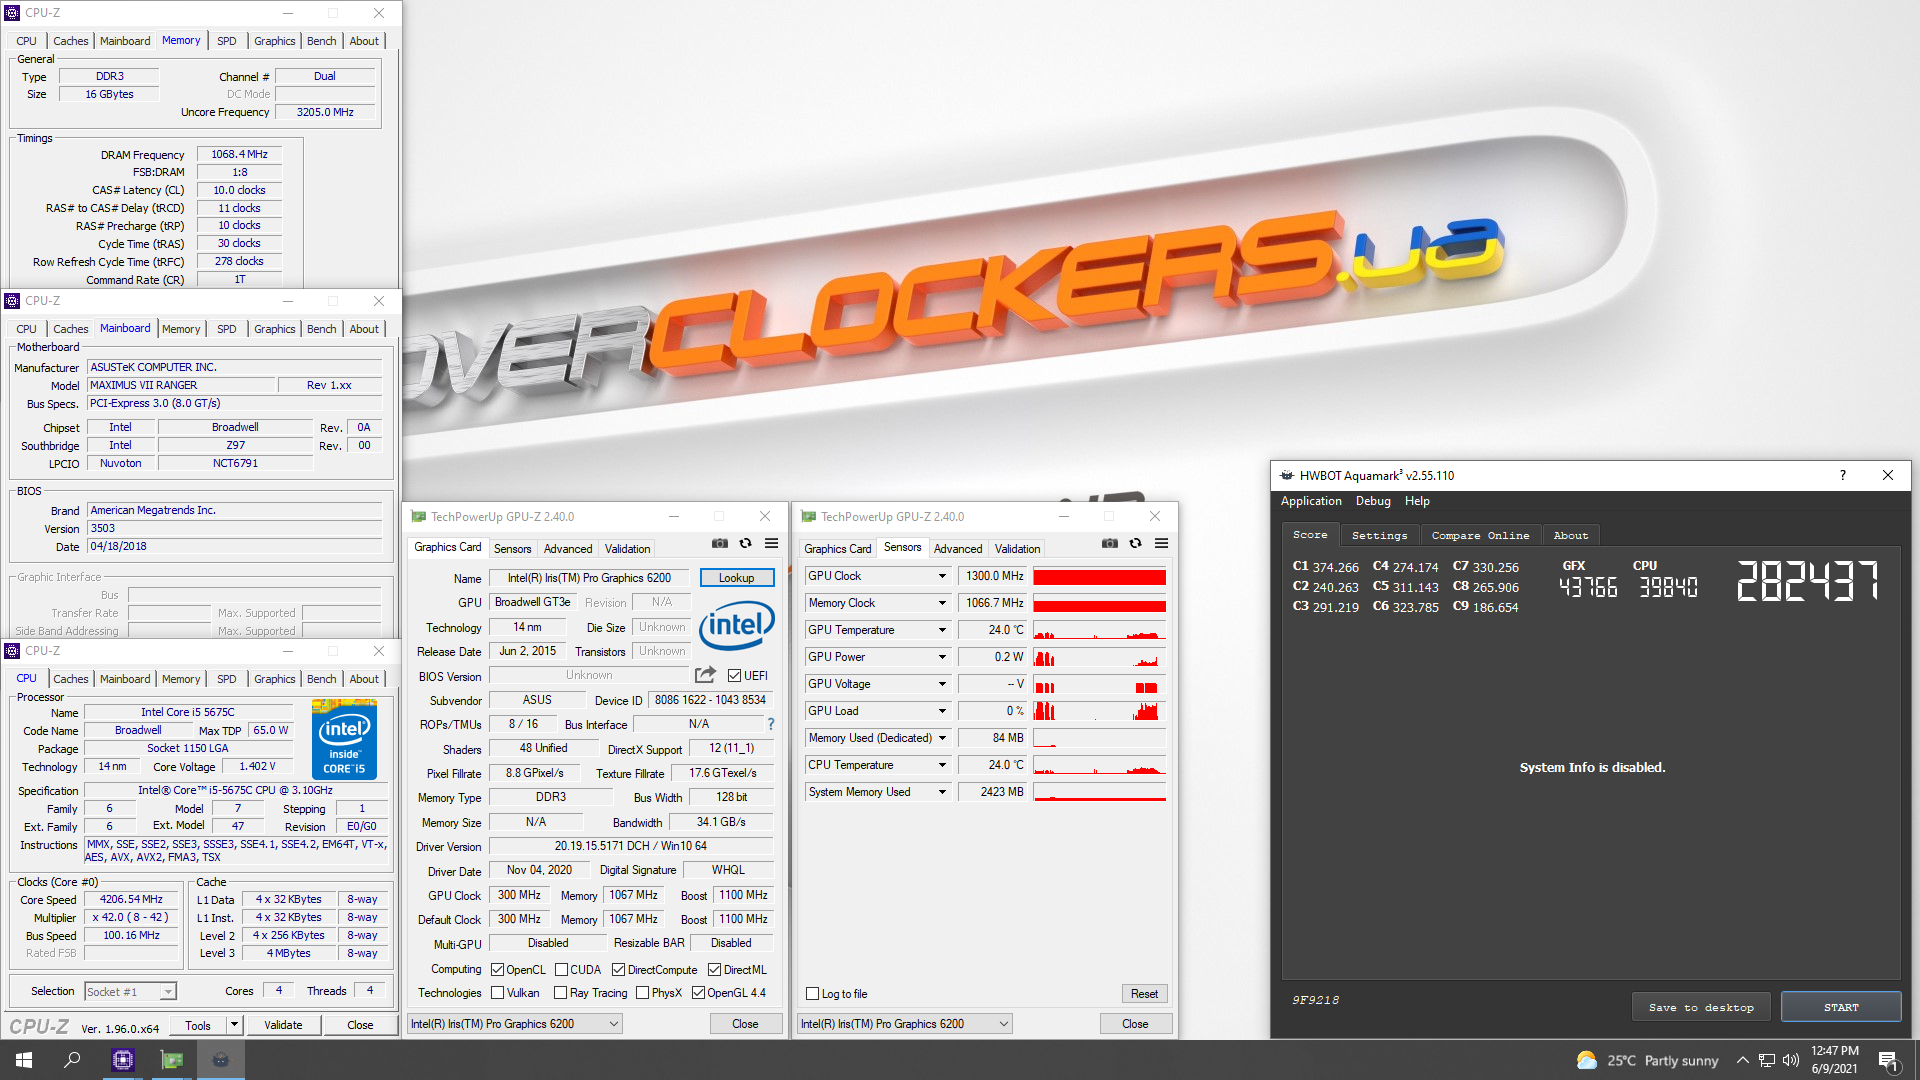Click the Memory Clock red sensor graph
Viewport: 1920px width, 1080px height.
tap(1099, 604)
